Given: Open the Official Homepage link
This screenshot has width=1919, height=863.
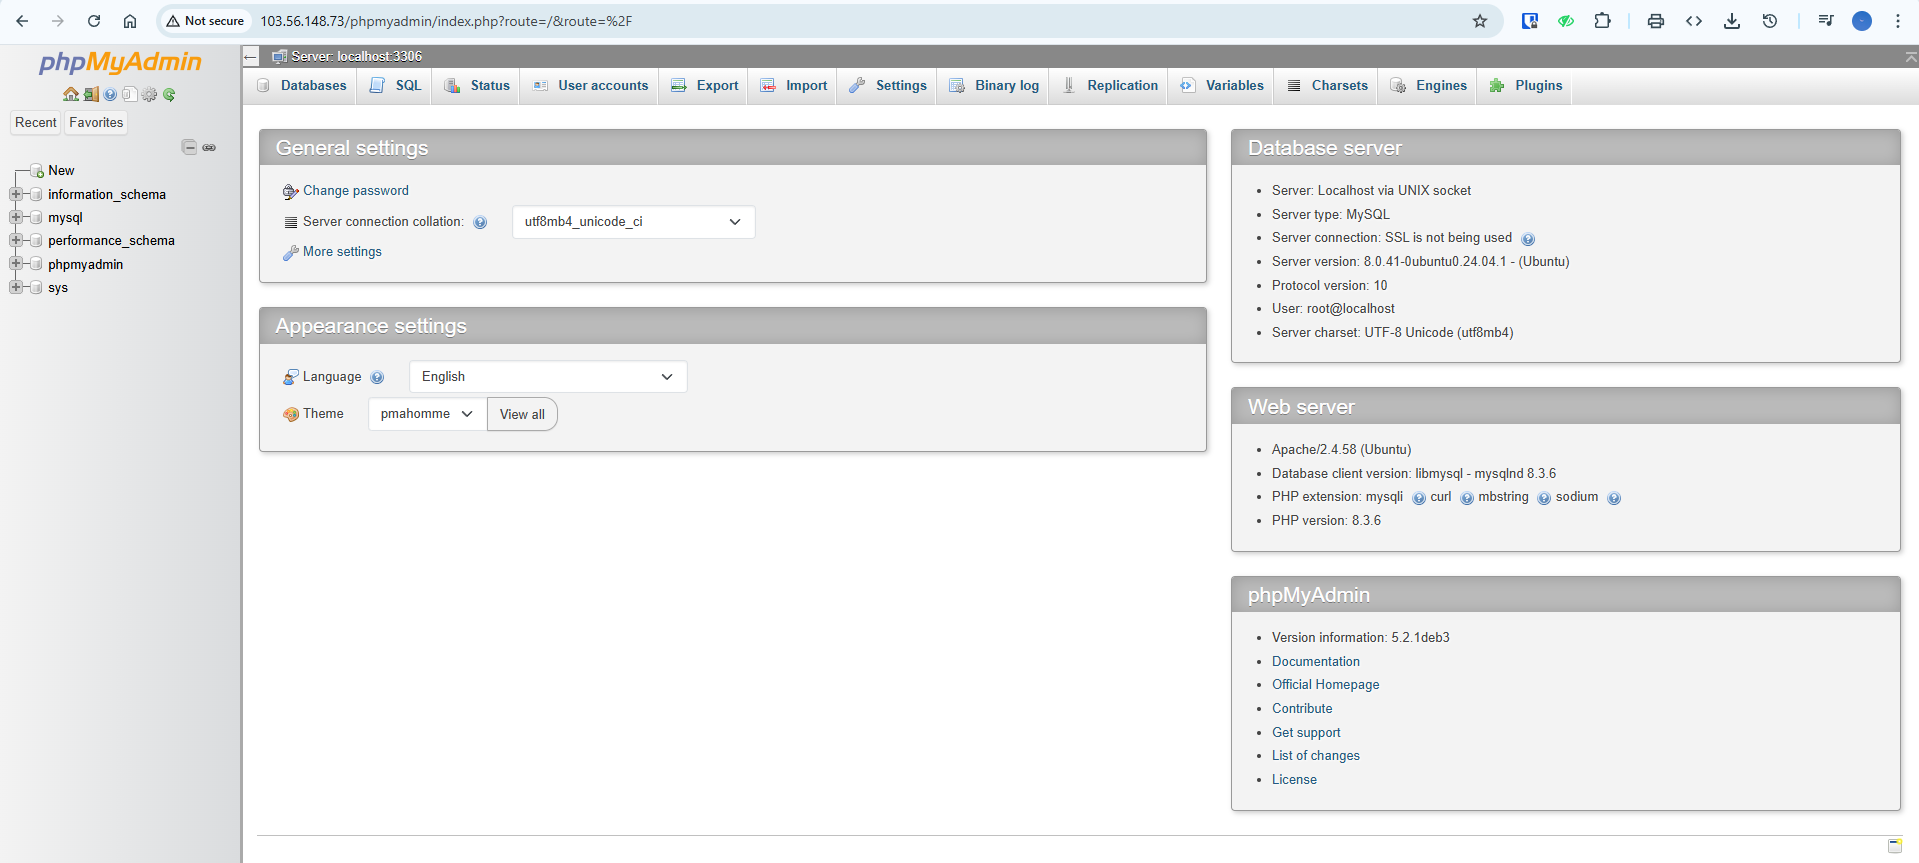Looking at the screenshot, I should [x=1325, y=685].
